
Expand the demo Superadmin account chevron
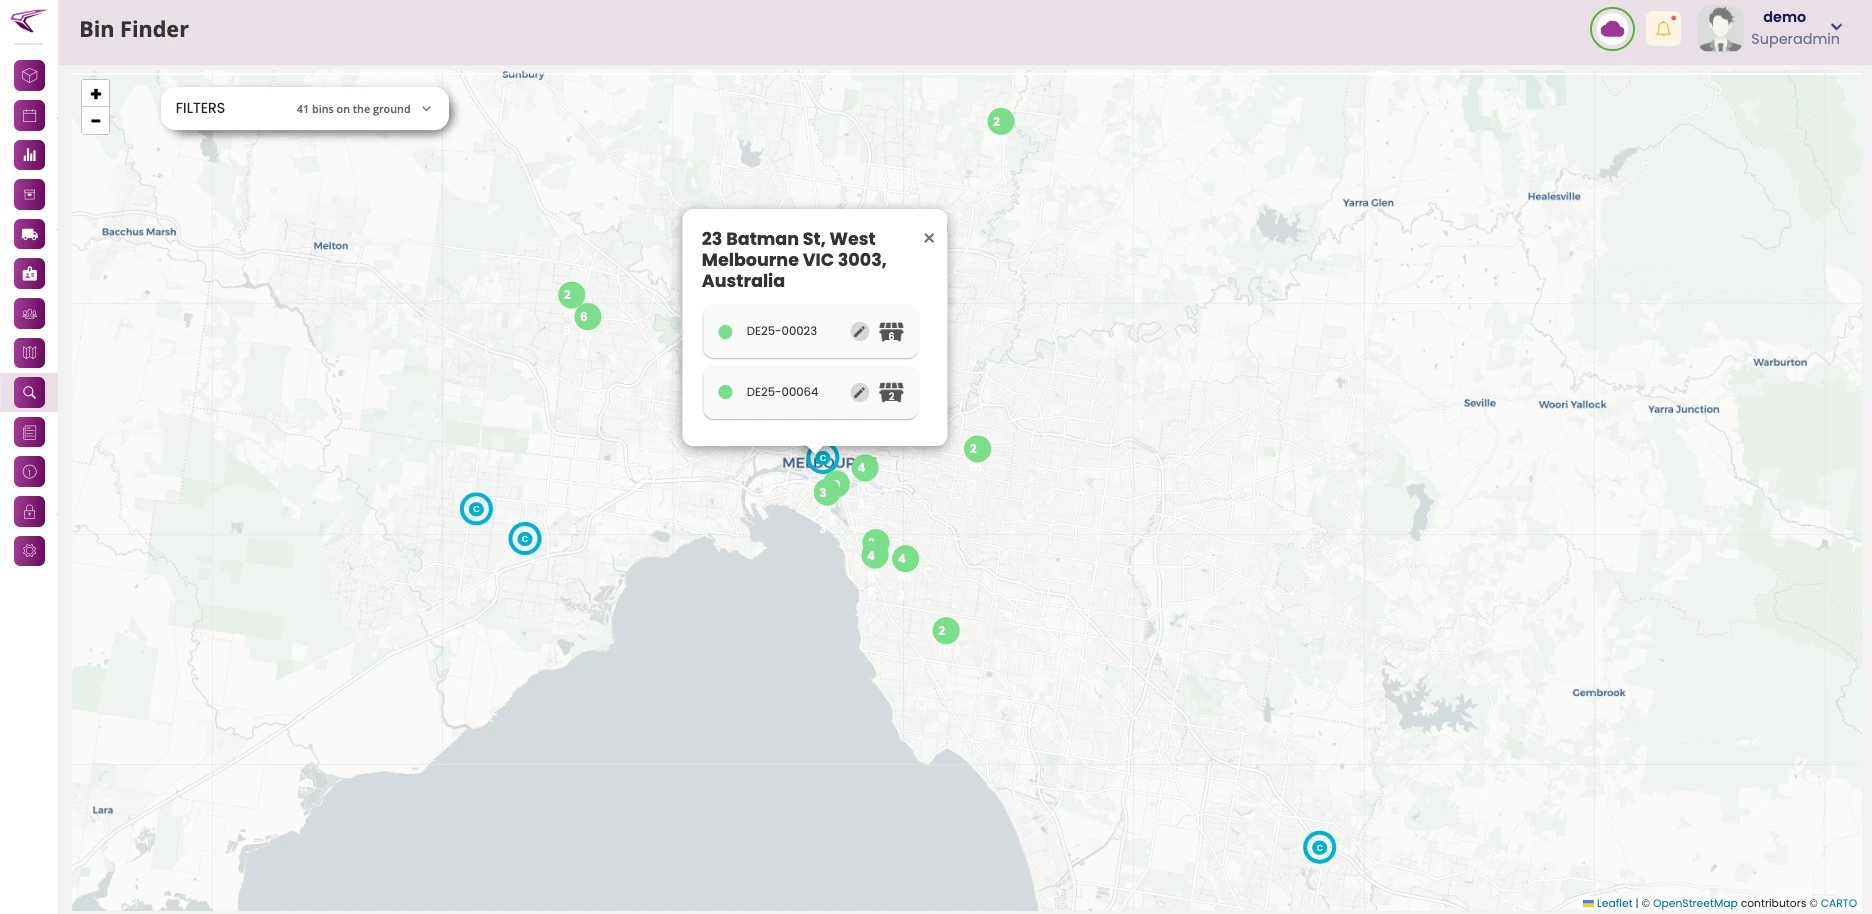click(1836, 27)
